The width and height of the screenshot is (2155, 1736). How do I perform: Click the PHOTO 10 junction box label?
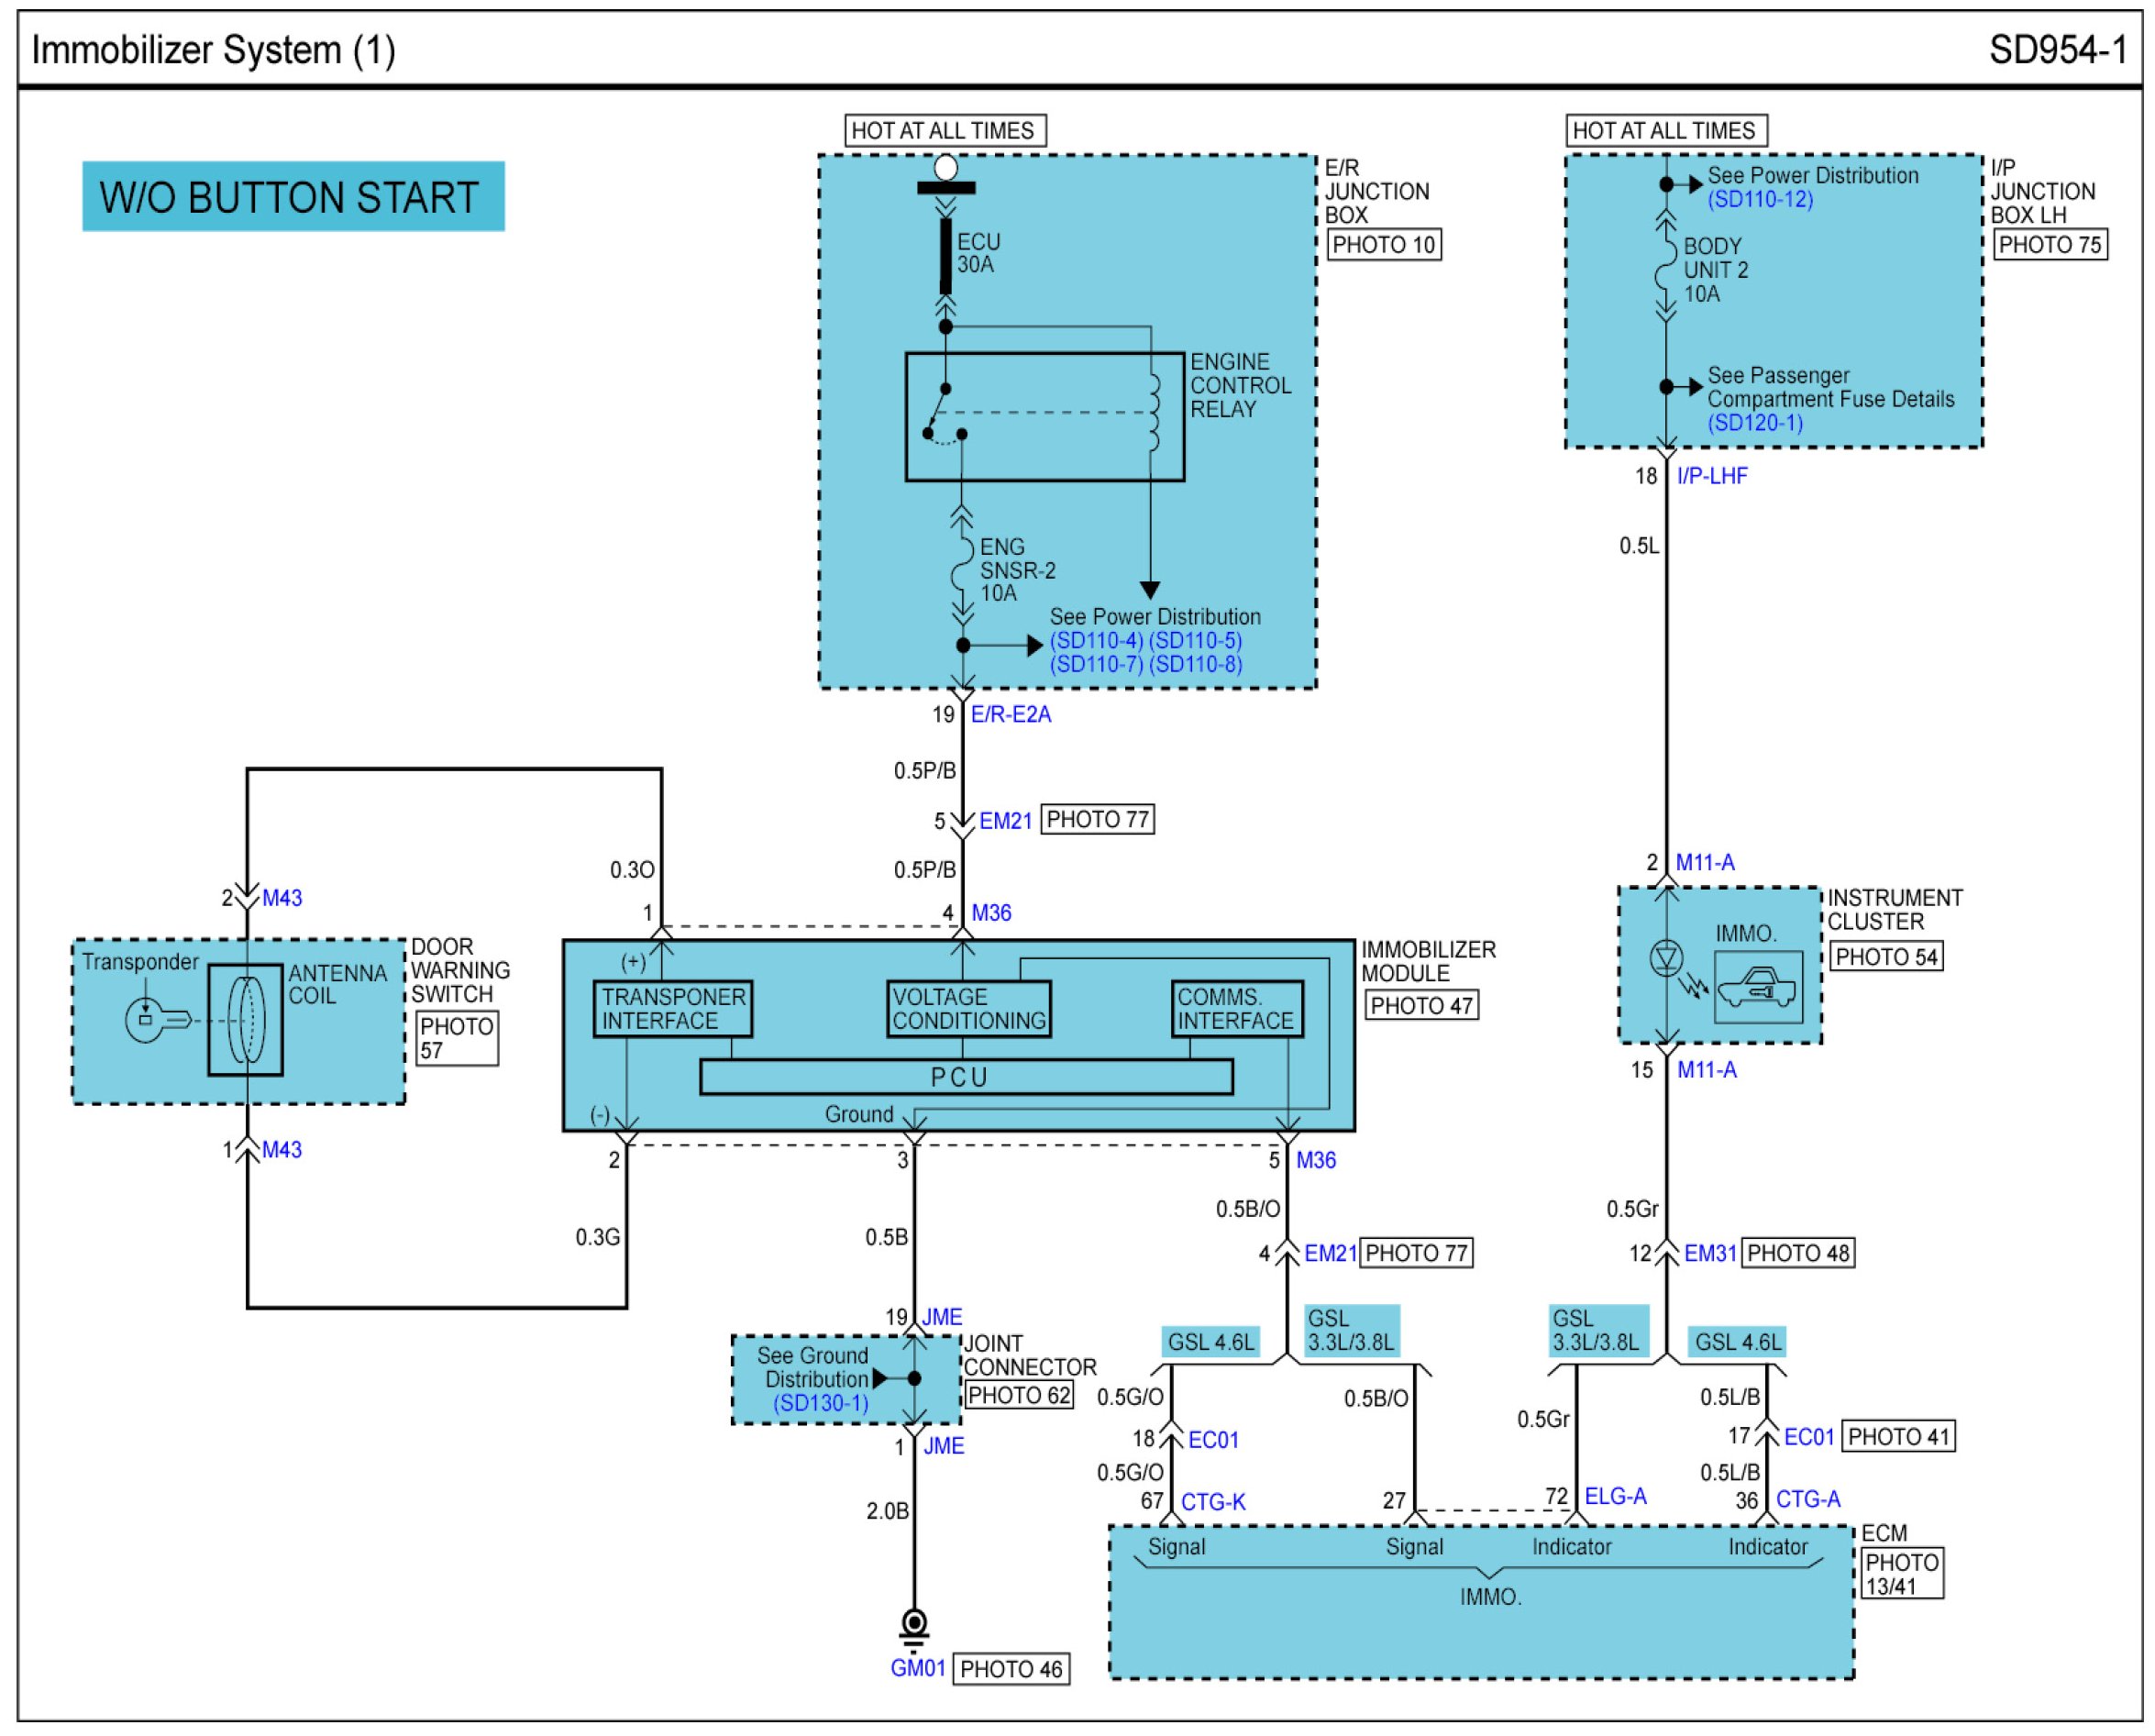click(x=1383, y=245)
